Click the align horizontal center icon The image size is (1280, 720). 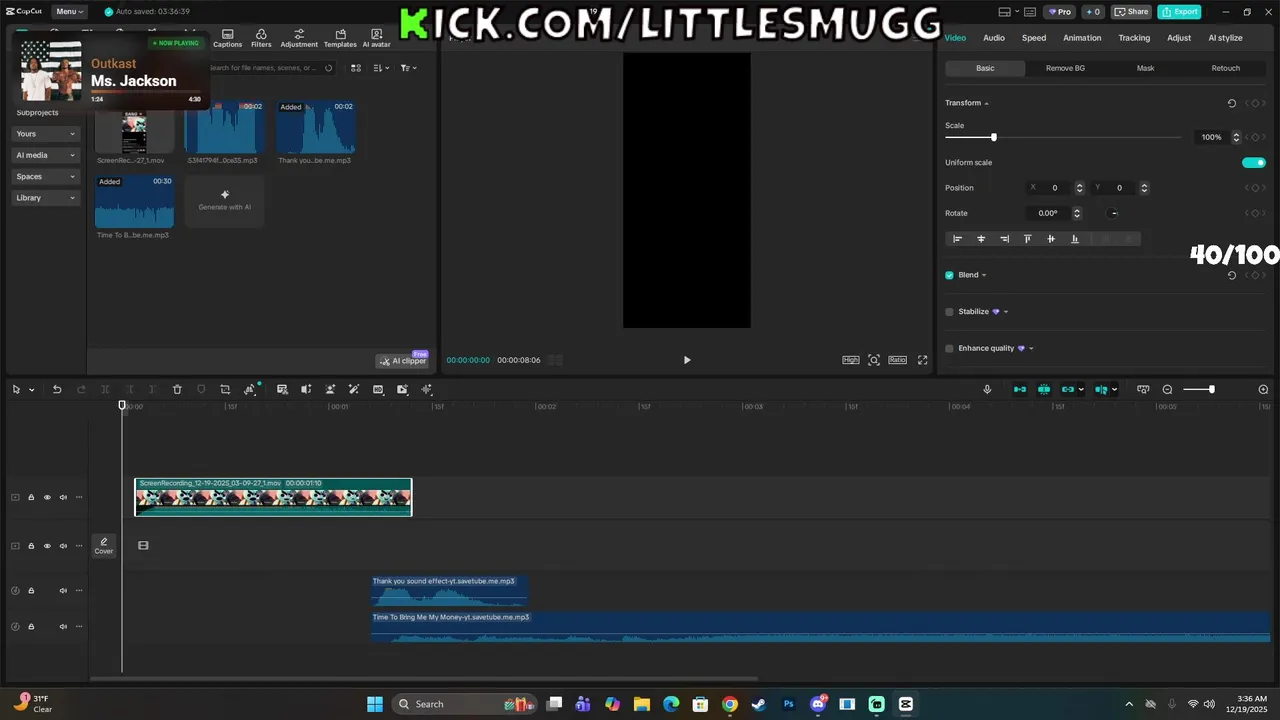pos(981,239)
